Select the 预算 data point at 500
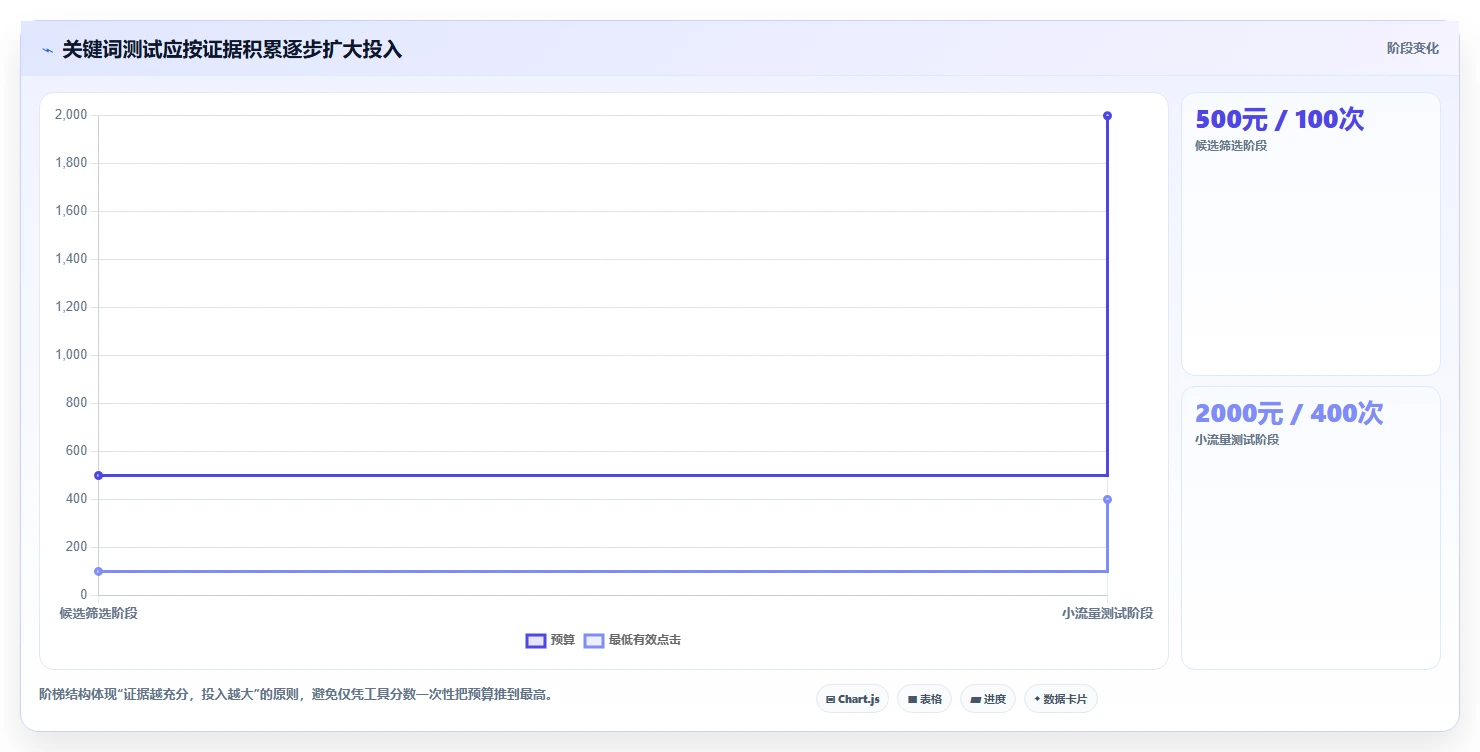The width and height of the screenshot is (1480, 752). 98,475
